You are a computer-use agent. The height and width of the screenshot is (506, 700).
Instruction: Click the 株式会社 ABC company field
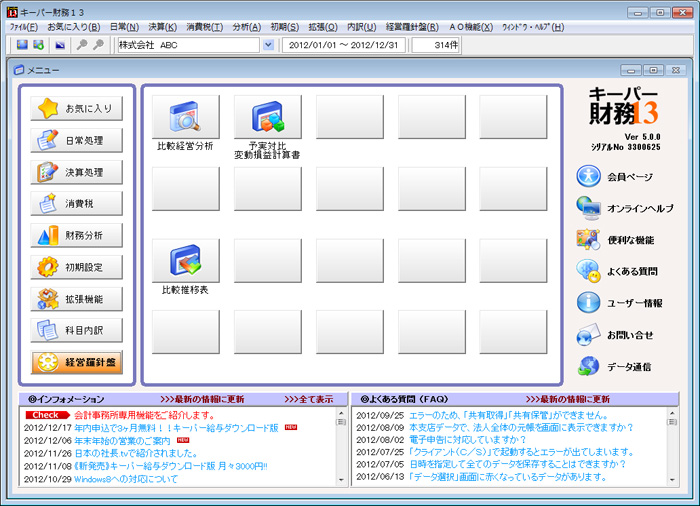pos(188,45)
